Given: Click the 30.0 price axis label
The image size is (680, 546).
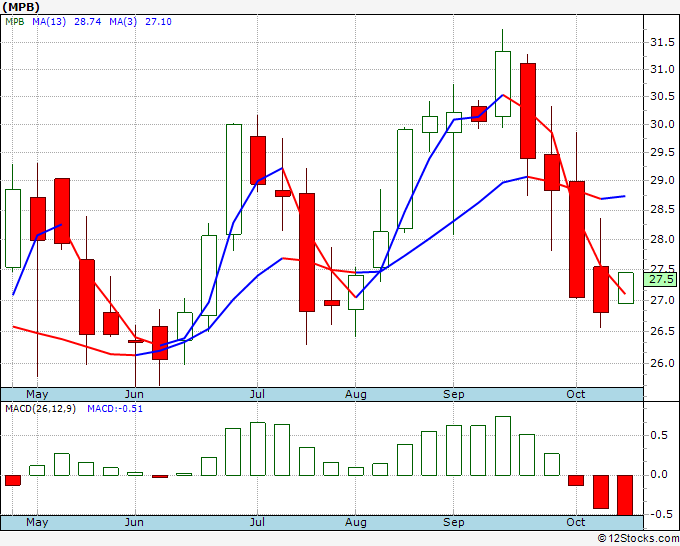Looking at the screenshot, I should [x=662, y=124].
